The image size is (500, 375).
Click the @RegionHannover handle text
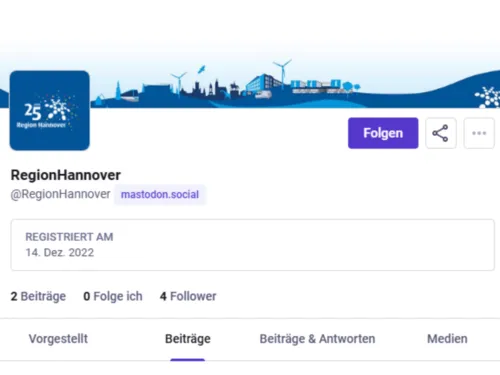[60, 194]
